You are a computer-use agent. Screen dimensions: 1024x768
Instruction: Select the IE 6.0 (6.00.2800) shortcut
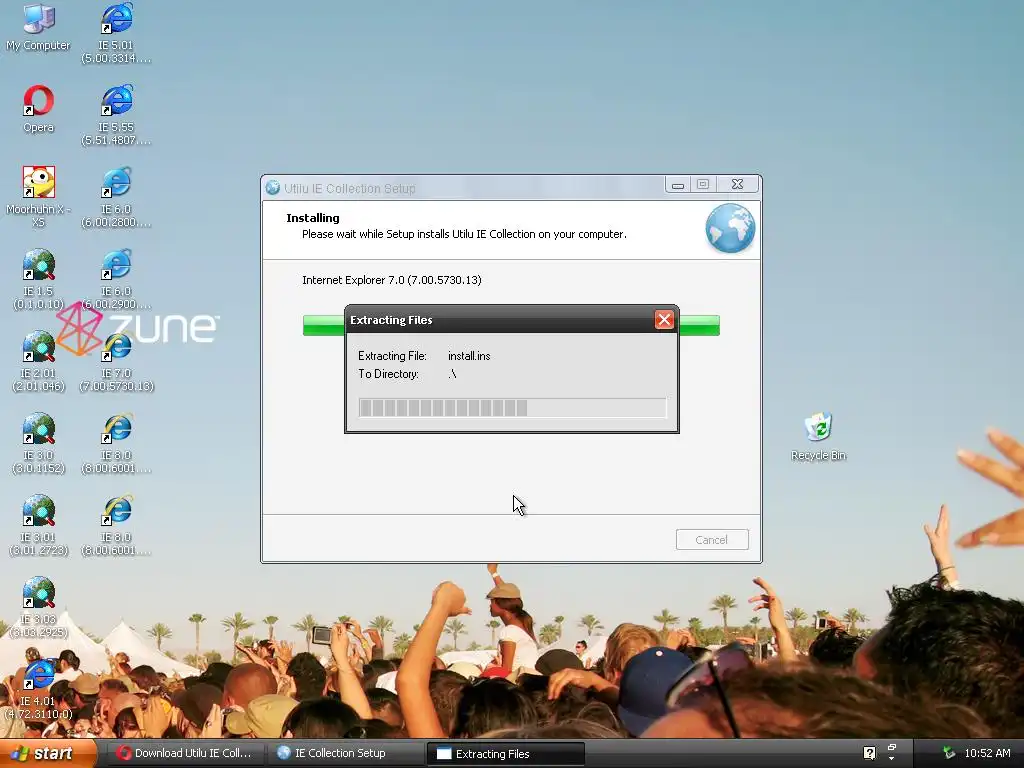click(116, 197)
